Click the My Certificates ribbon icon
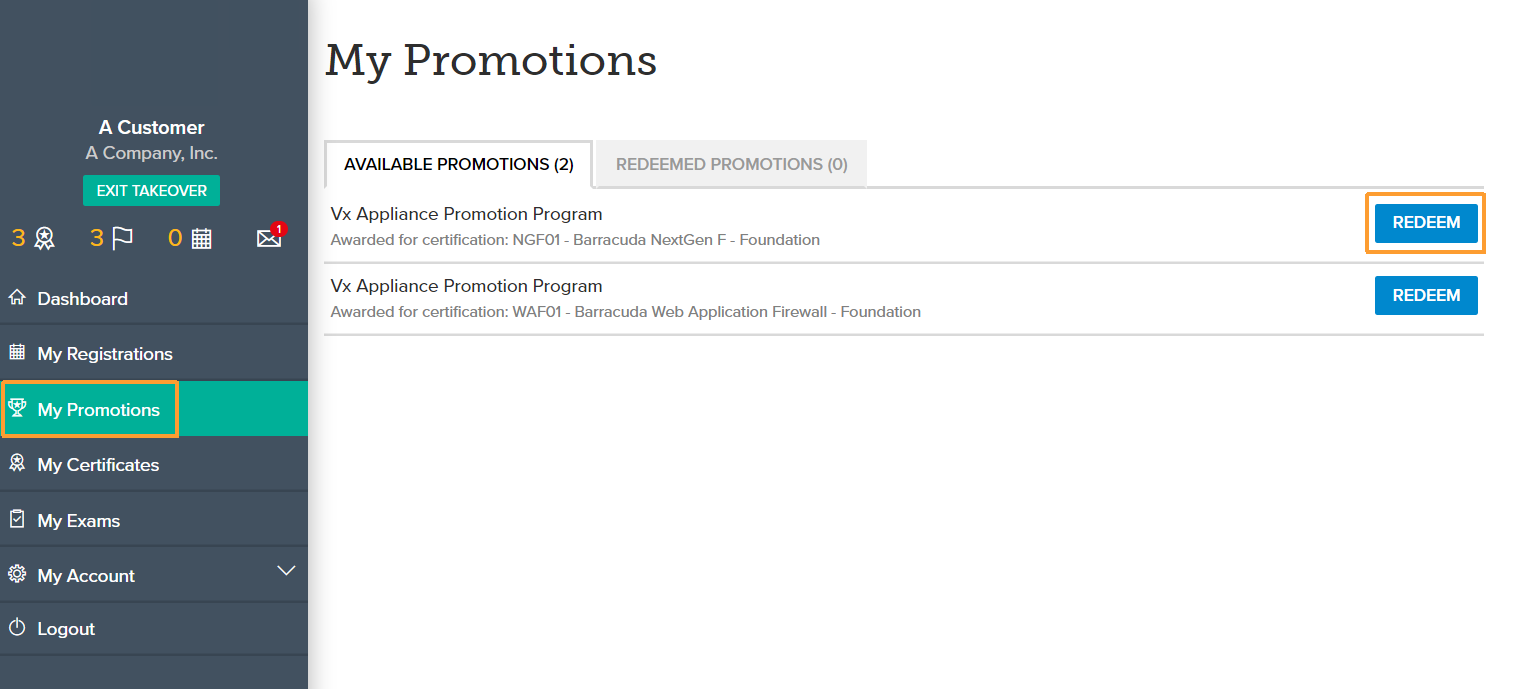Viewport: 1517px width, 689px height. point(17,463)
